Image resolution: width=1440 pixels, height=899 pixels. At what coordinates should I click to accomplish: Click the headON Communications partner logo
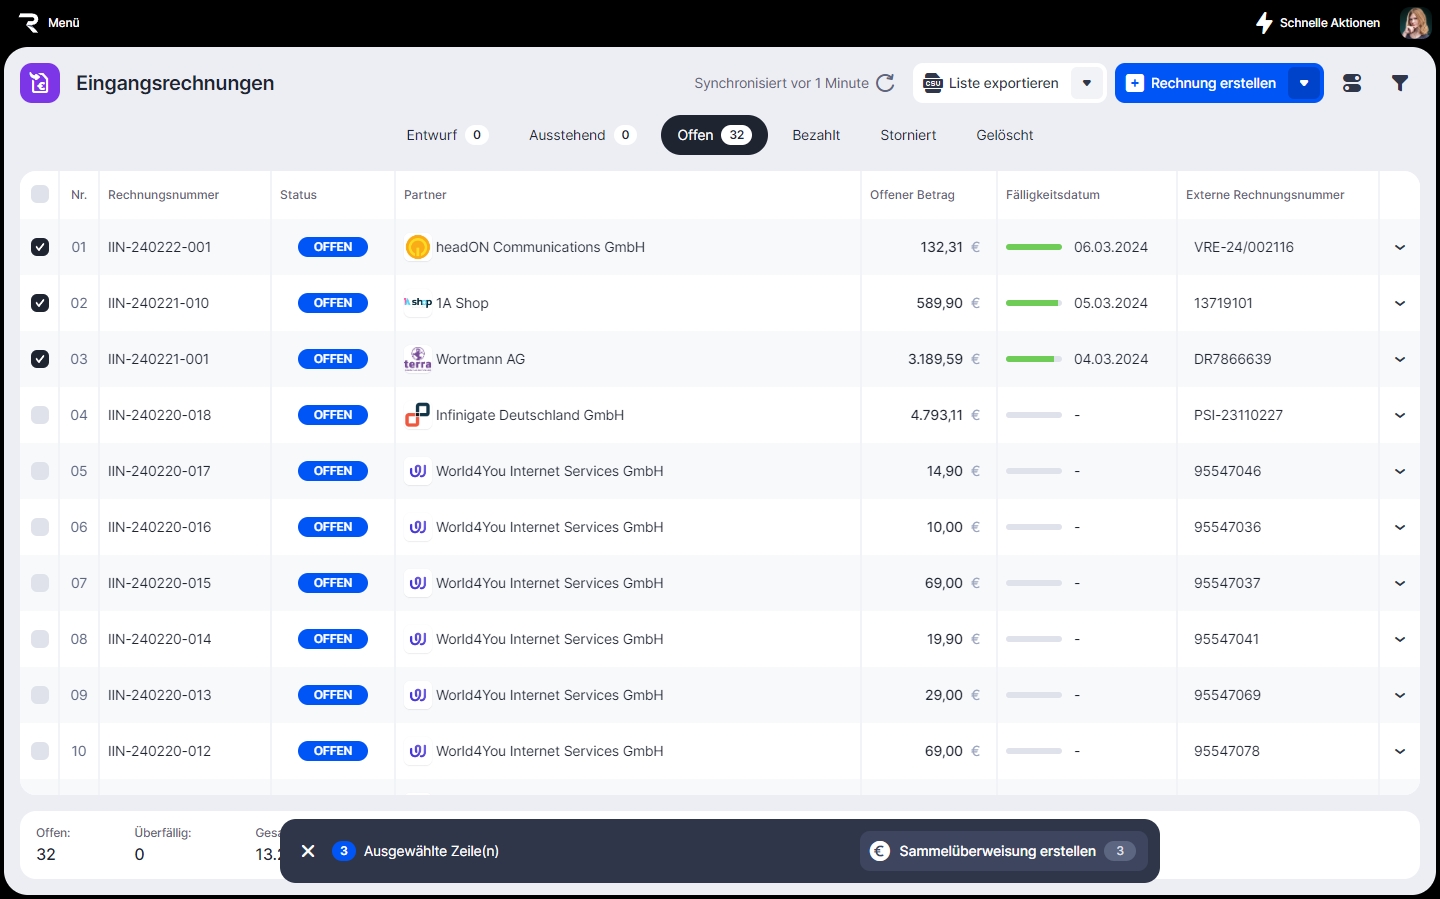(417, 247)
